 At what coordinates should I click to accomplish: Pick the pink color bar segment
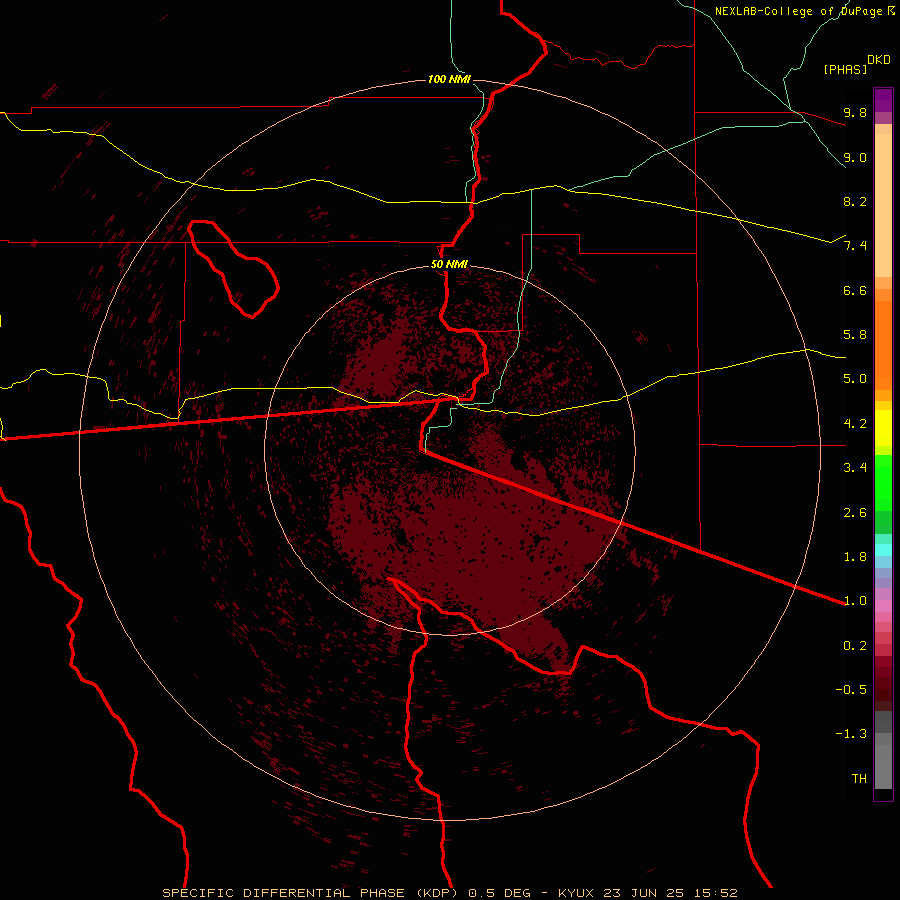tap(883, 606)
